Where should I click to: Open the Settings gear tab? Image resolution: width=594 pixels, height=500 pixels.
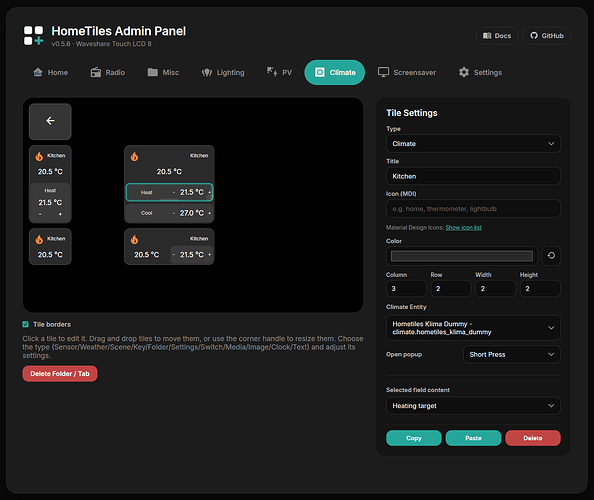(x=480, y=72)
